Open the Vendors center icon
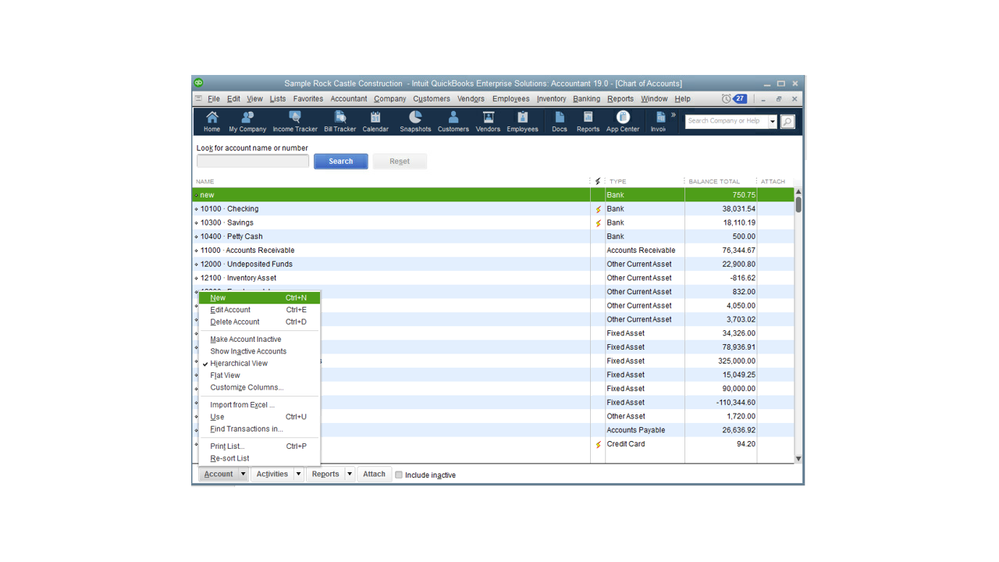Image resolution: width=999 pixels, height=562 pixels. coord(488,121)
